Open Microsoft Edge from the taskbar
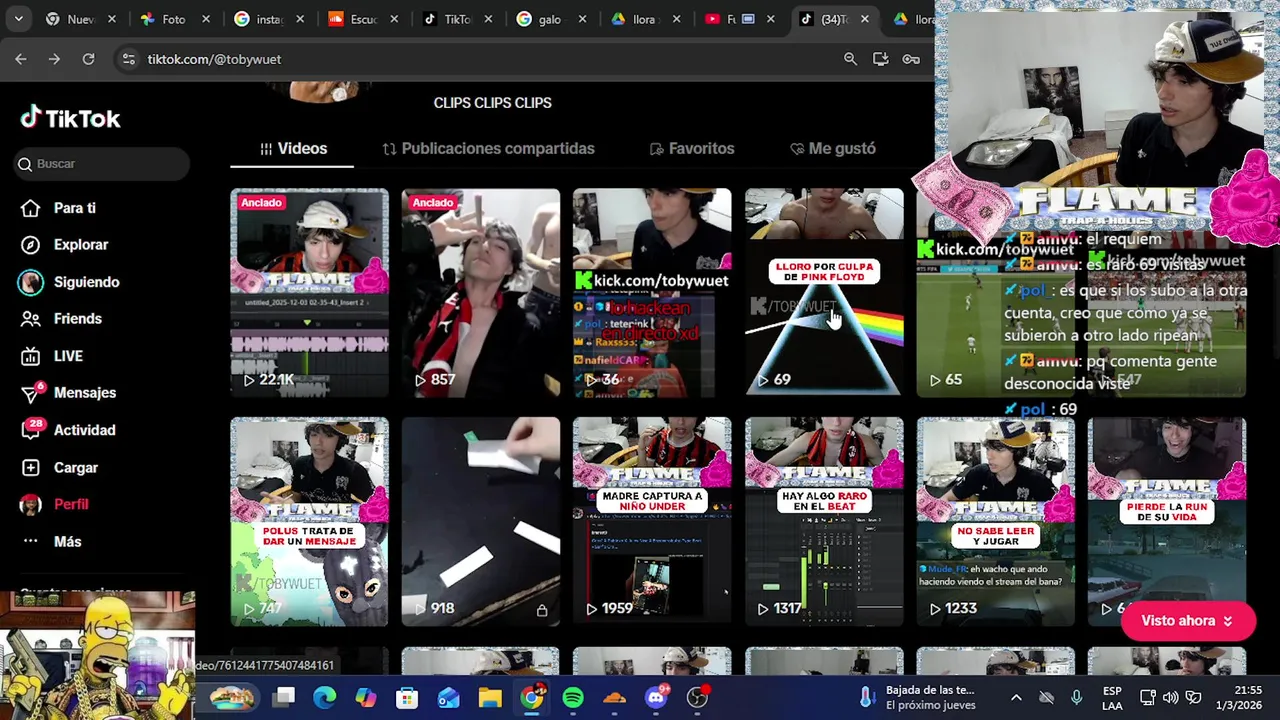1280x720 pixels. click(325, 697)
